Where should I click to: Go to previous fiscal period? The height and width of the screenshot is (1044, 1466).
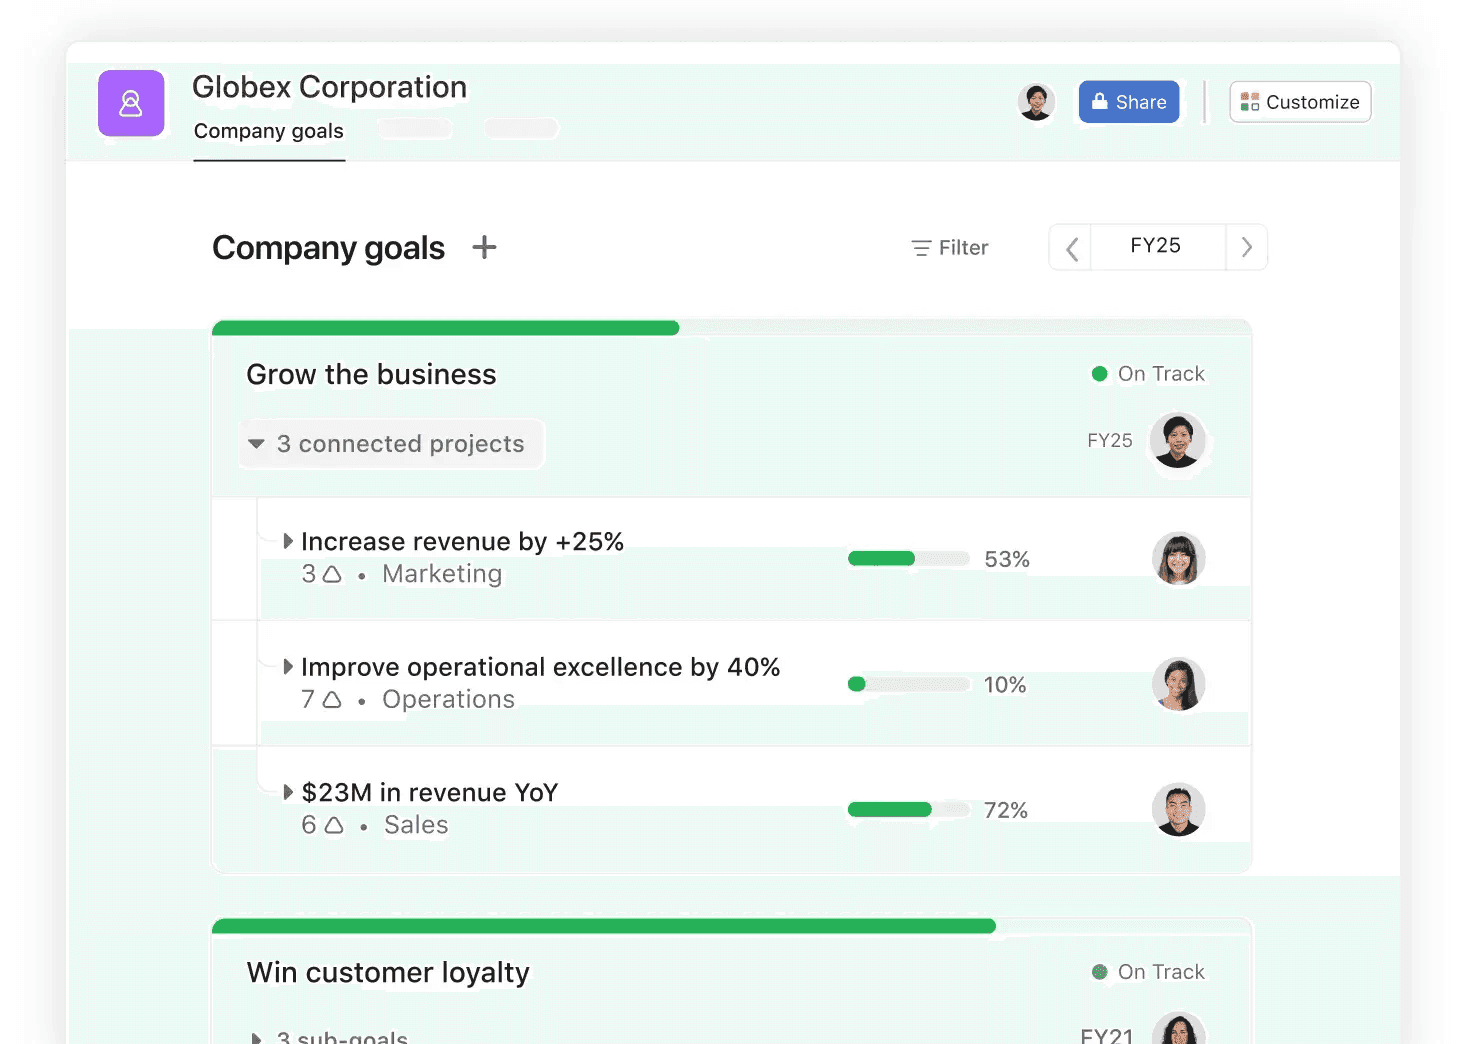[1071, 247]
